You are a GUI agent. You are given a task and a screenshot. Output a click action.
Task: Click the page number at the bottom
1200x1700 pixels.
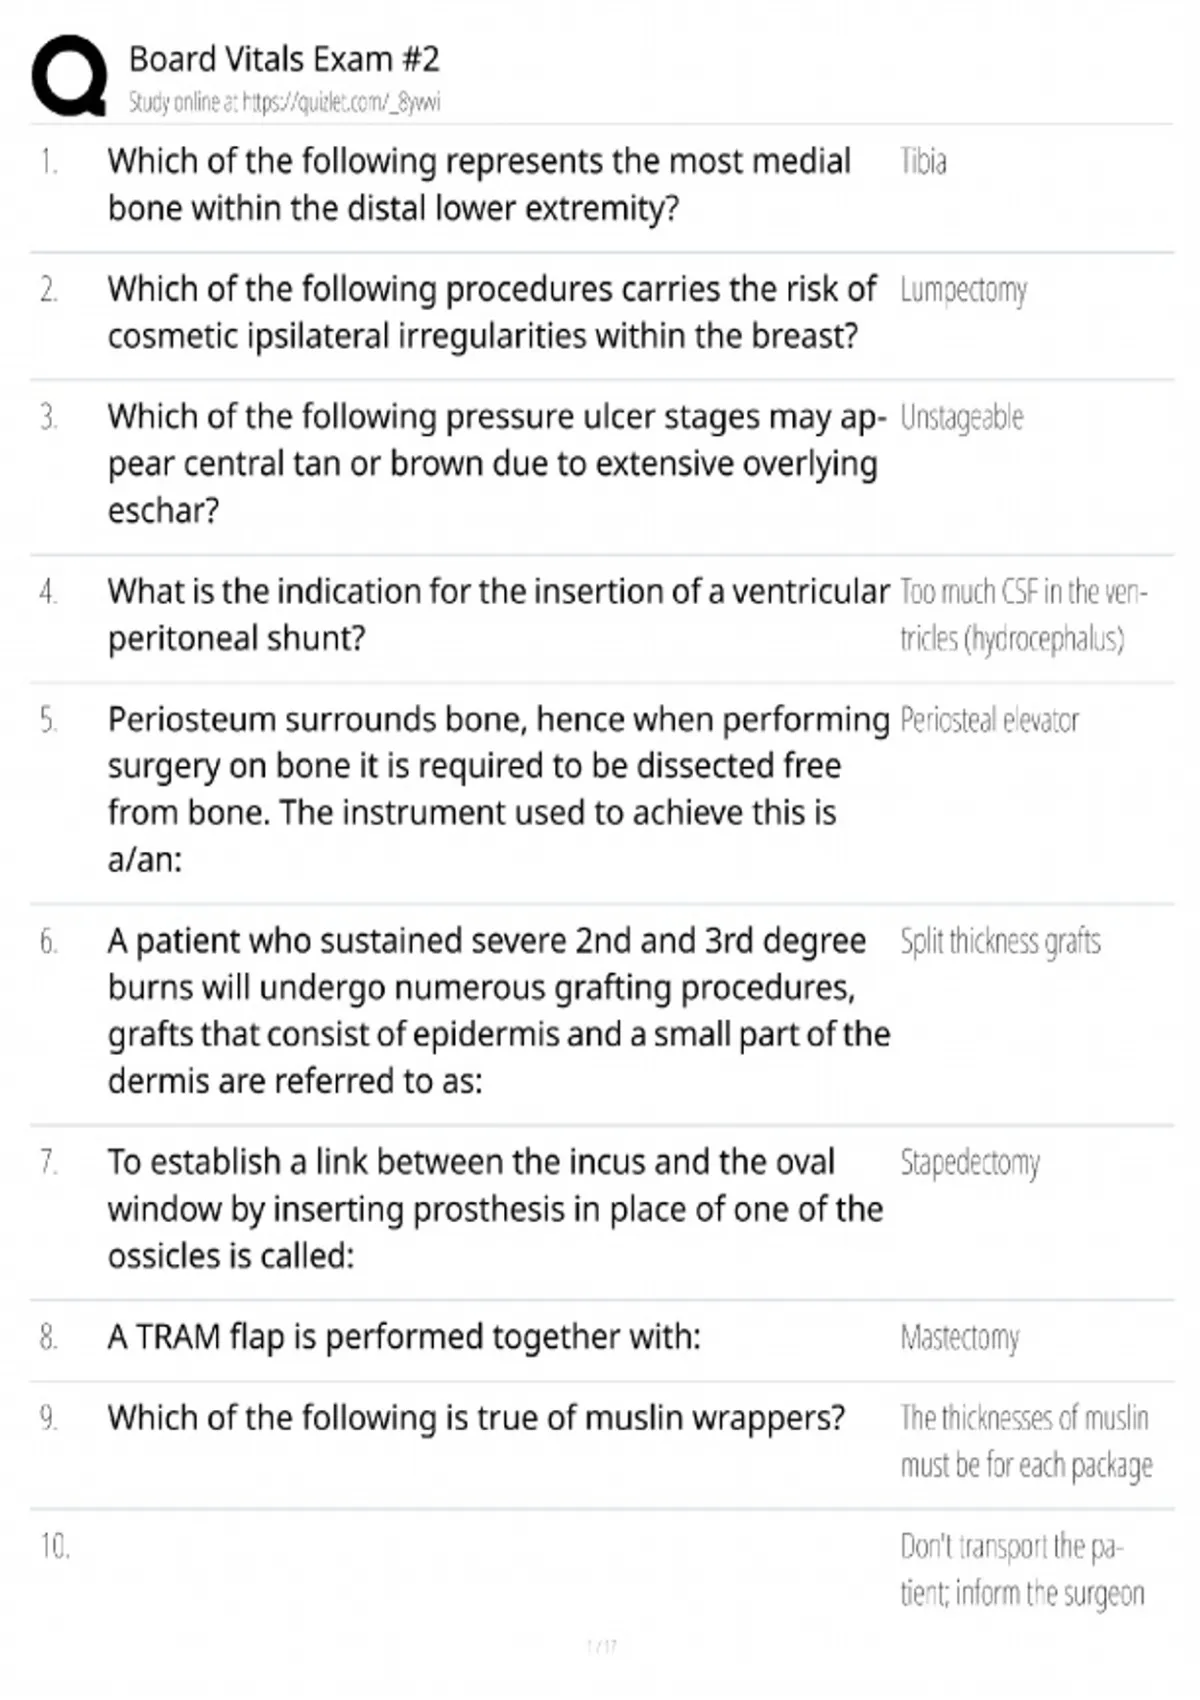tap(601, 1646)
